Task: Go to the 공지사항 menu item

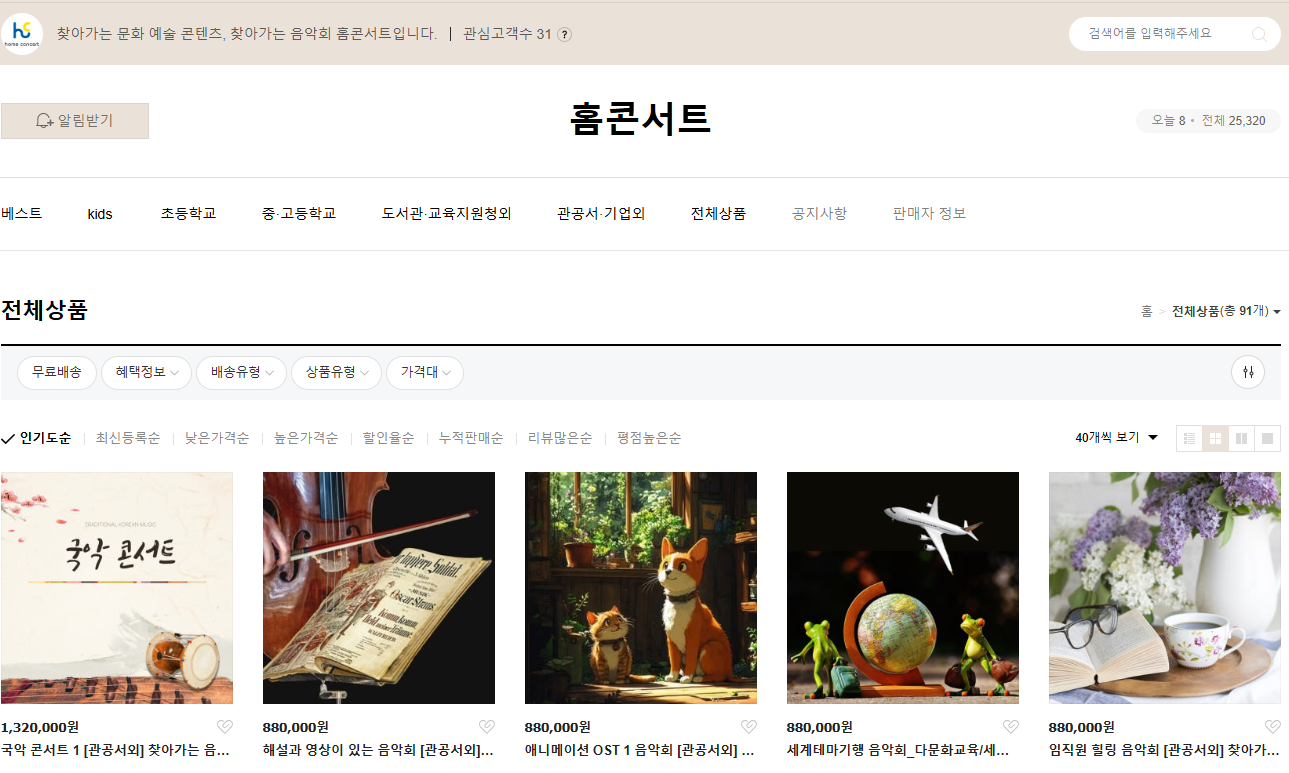Action: click(819, 214)
